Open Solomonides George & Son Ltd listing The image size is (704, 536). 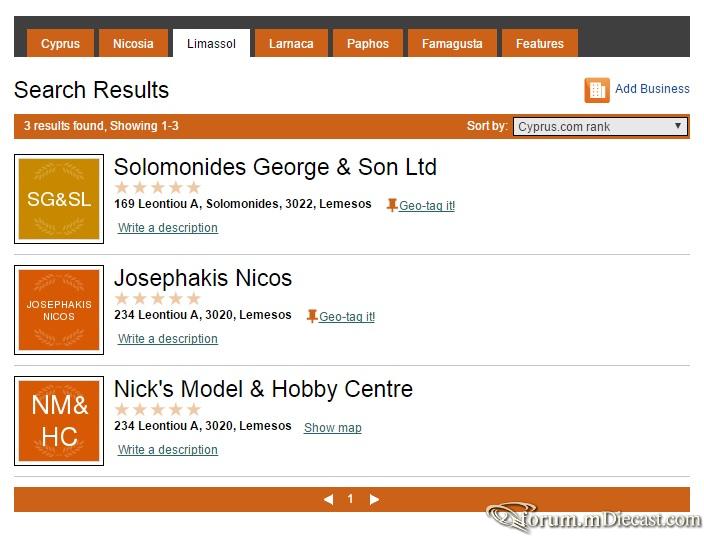[x=275, y=167]
